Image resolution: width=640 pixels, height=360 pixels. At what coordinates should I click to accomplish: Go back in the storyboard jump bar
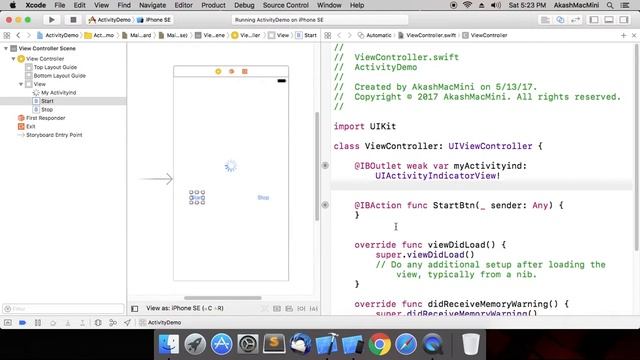tap(18, 36)
